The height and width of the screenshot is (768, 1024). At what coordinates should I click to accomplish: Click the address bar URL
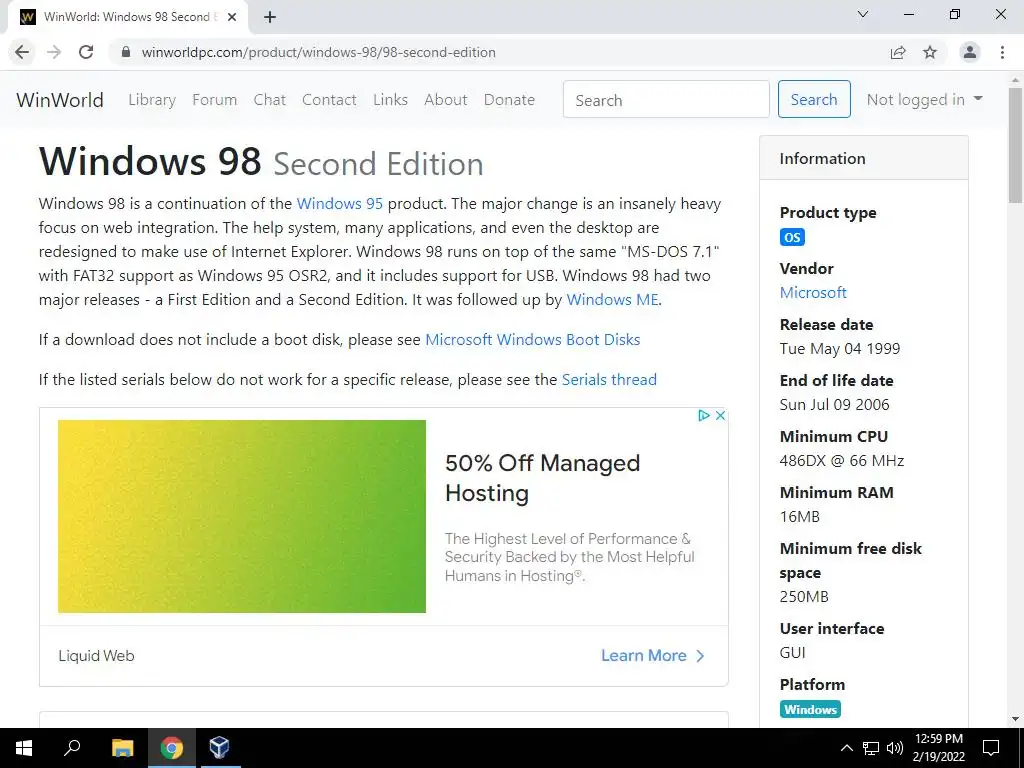click(319, 52)
